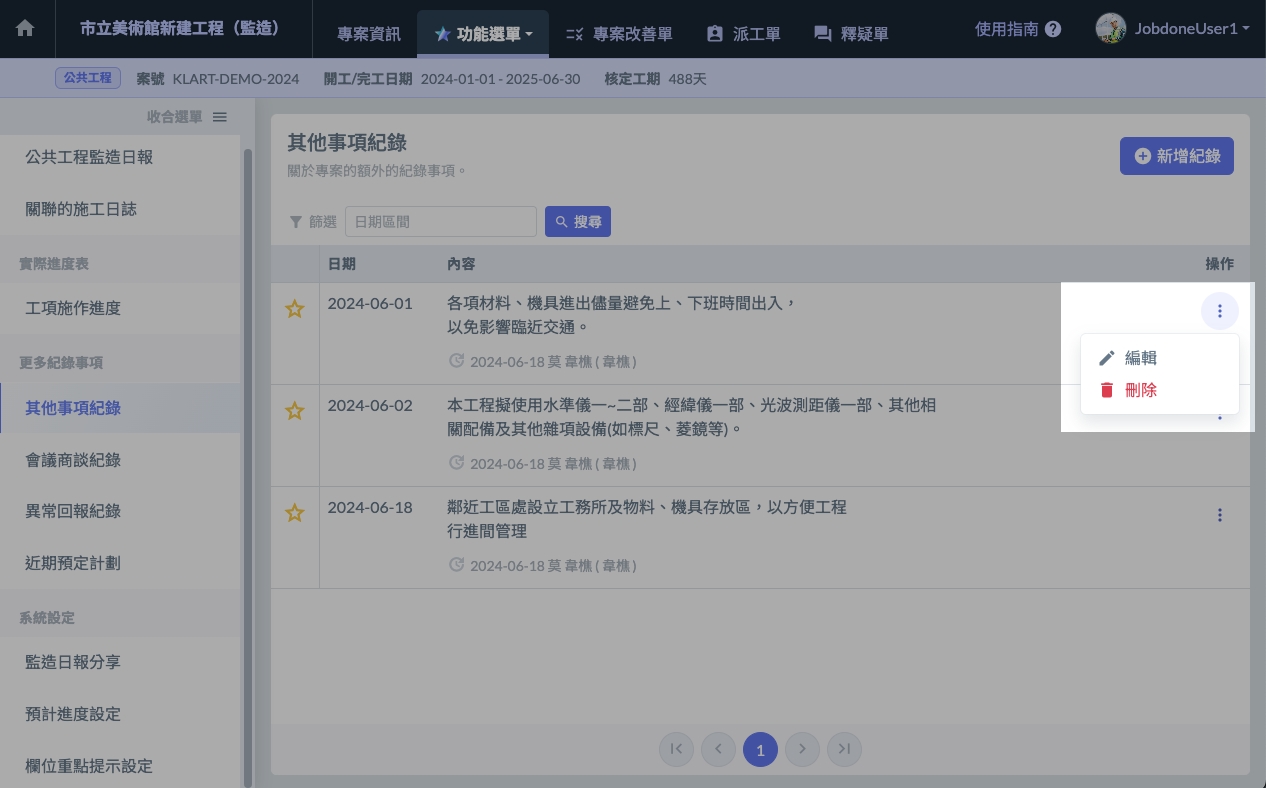Jump to the first page of results
The image size is (1266, 788).
[x=676, y=749]
